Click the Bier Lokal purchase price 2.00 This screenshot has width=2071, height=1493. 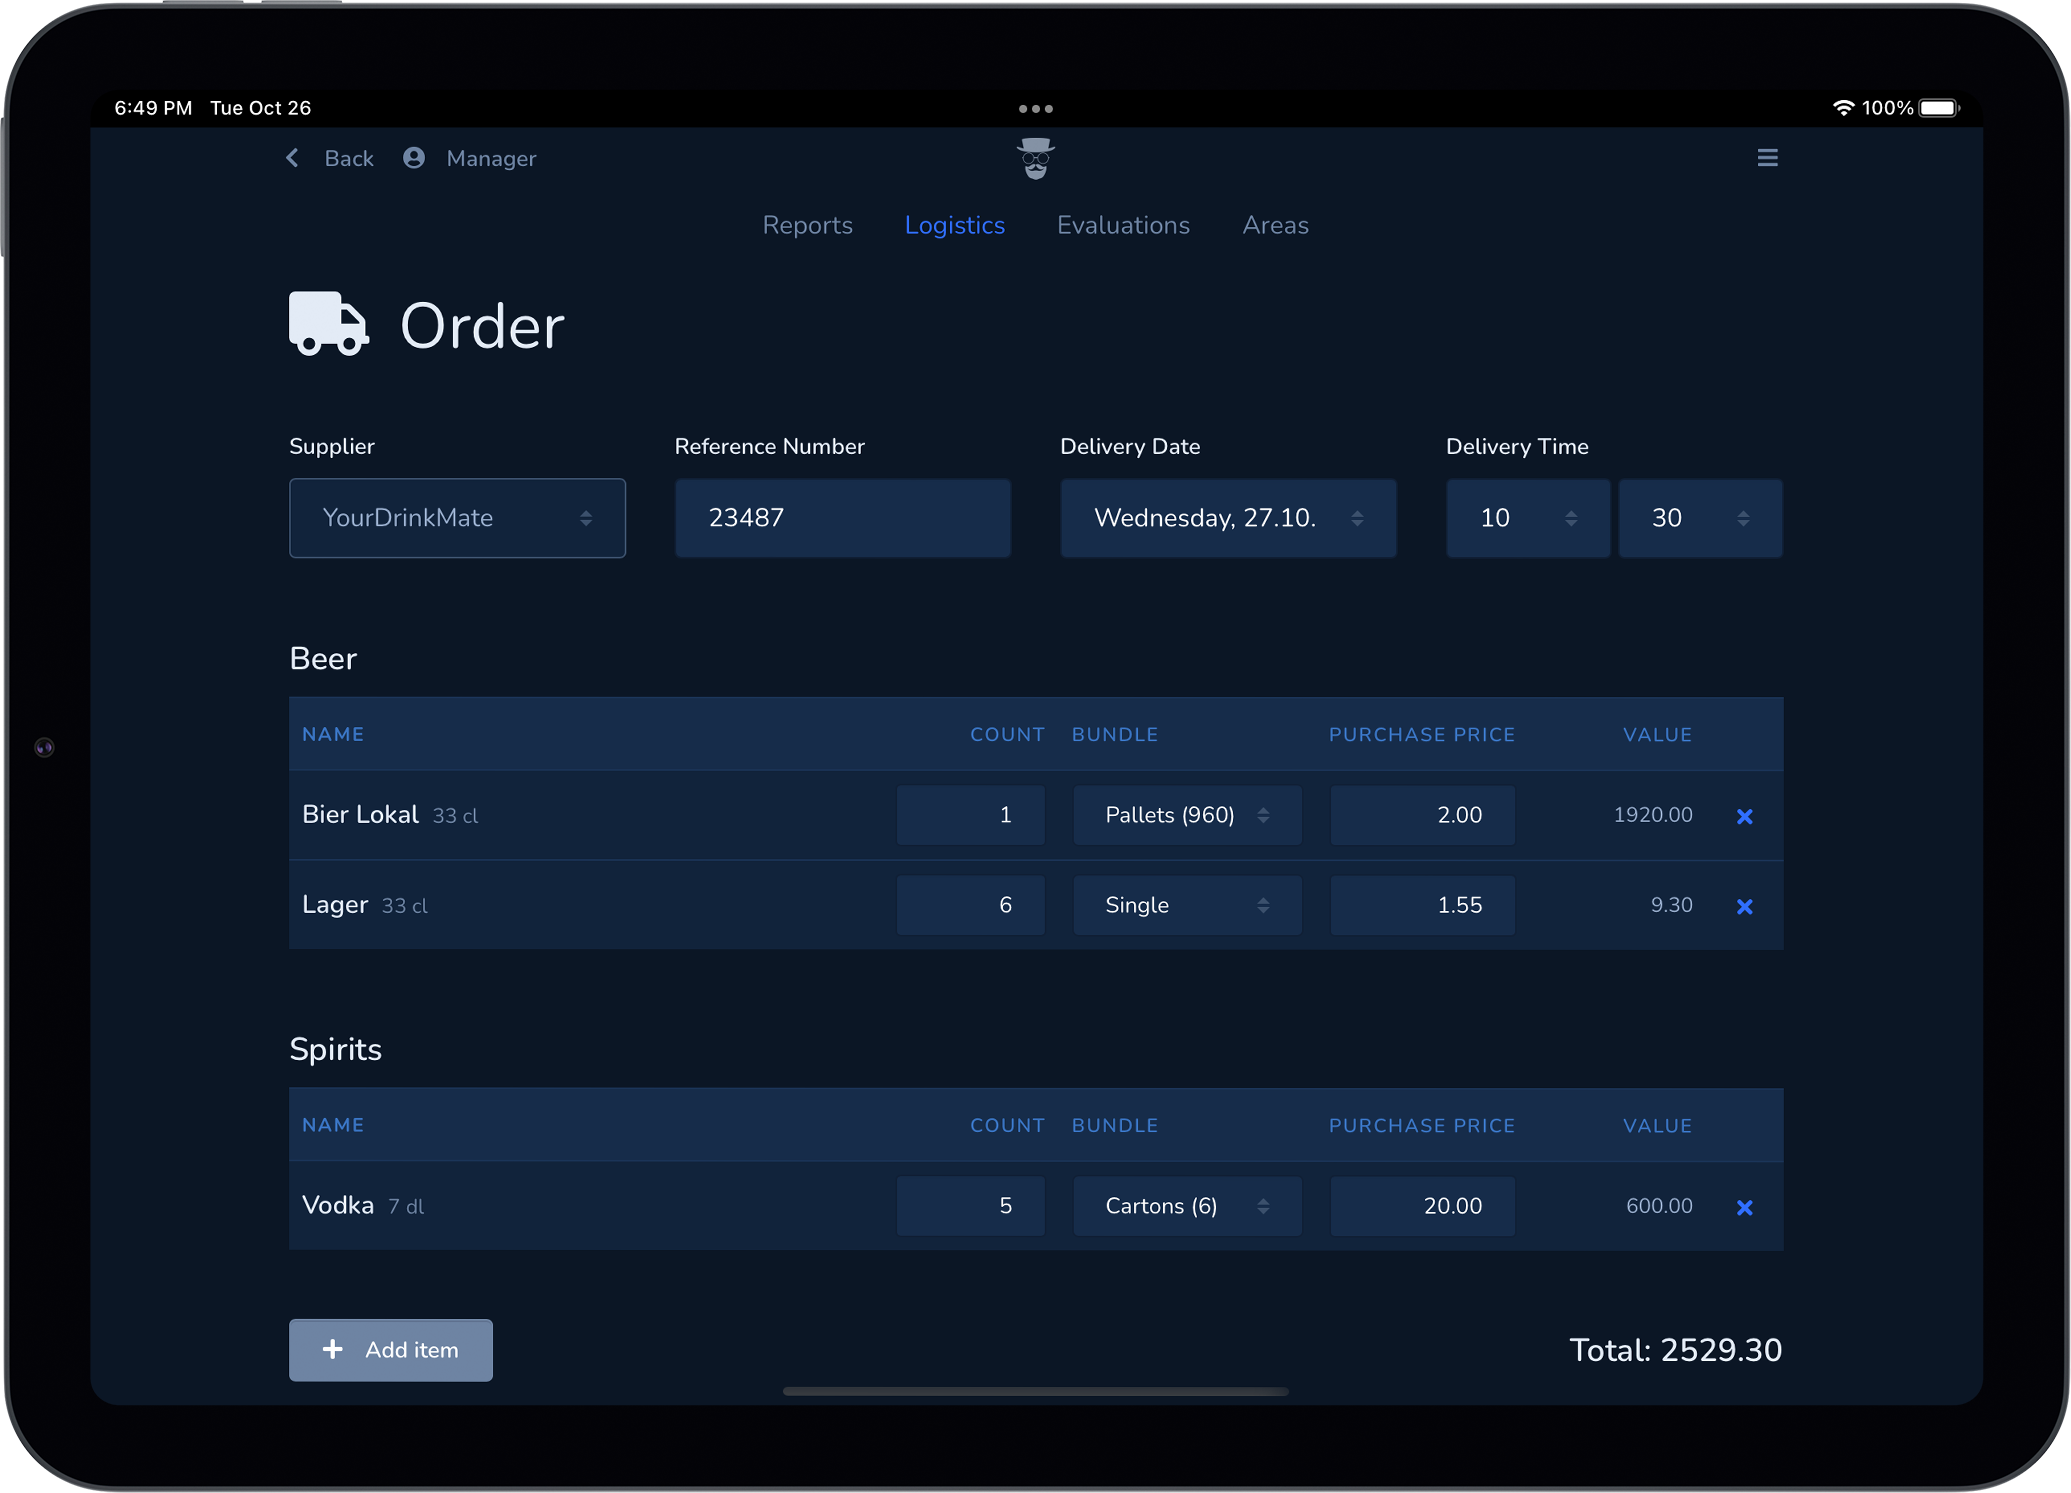pos(1422,815)
